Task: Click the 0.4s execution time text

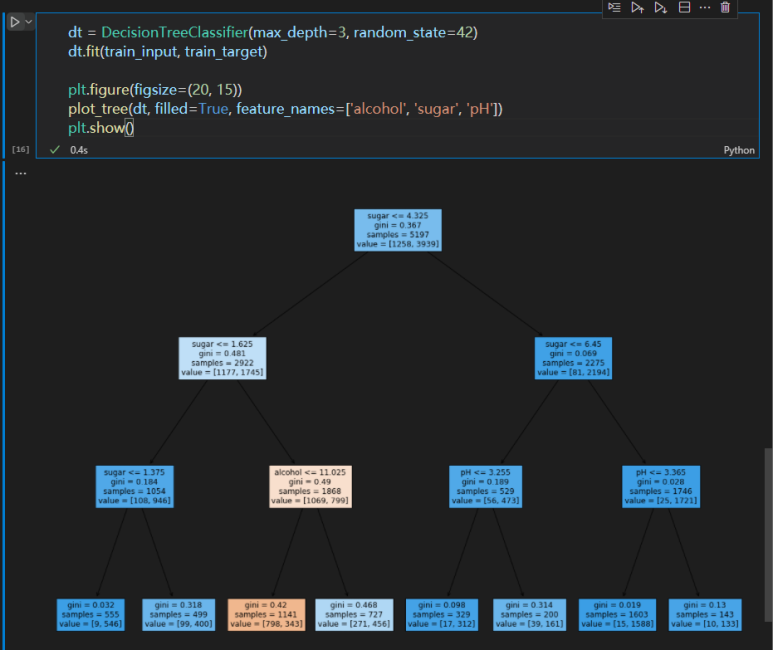Action: (x=79, y=150)
